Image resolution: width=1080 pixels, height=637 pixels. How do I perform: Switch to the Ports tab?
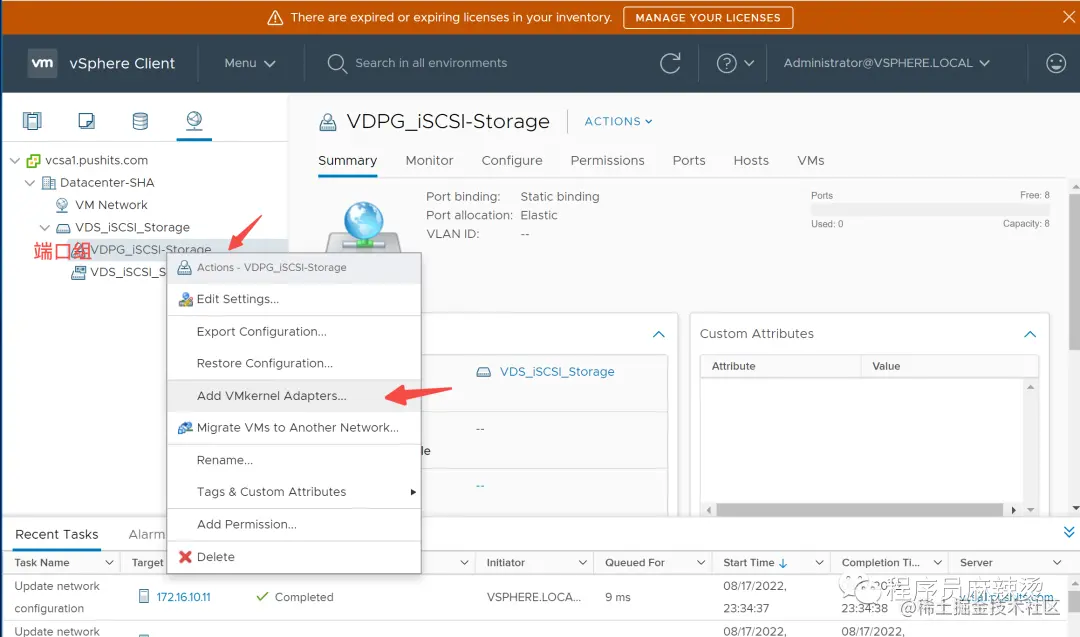pos(689,160)
